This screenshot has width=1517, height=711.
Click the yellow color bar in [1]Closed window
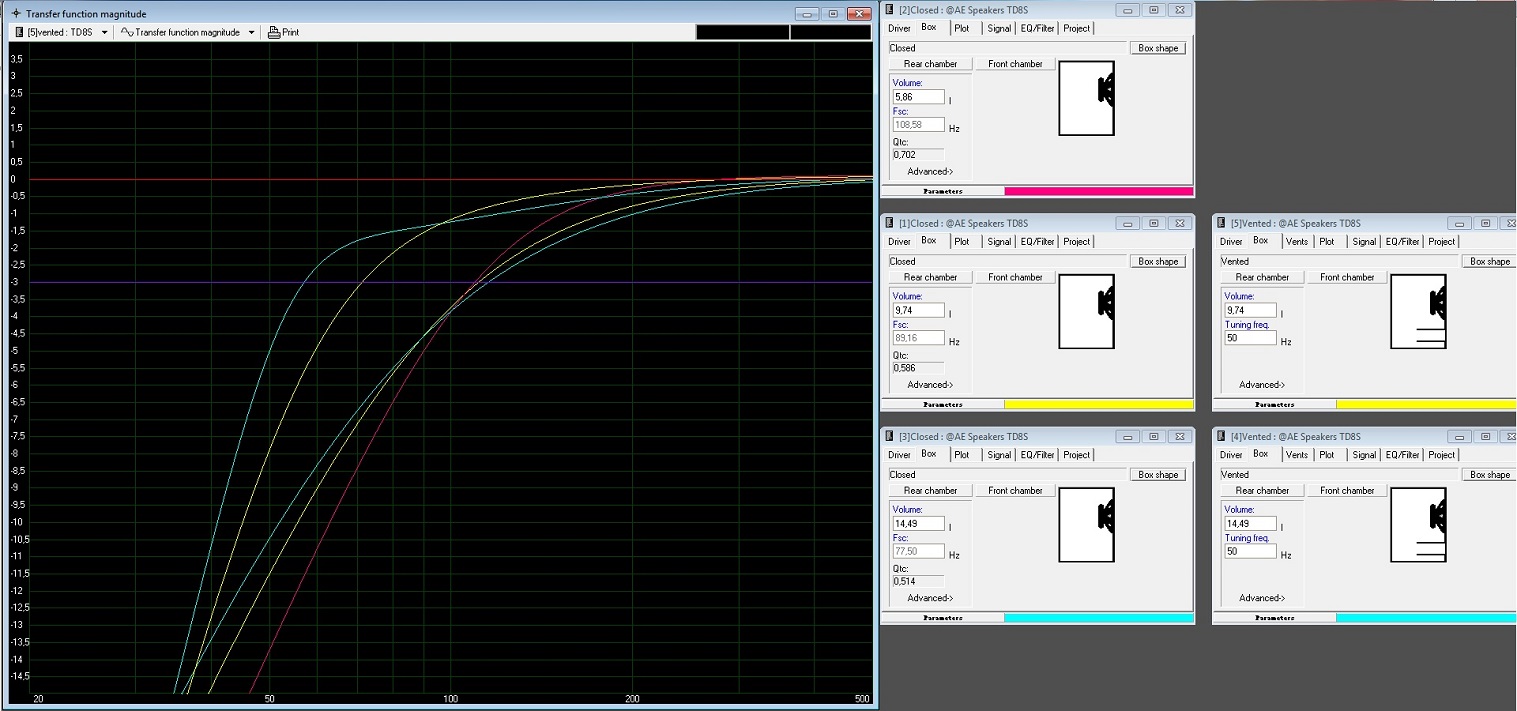(1098, 404)
